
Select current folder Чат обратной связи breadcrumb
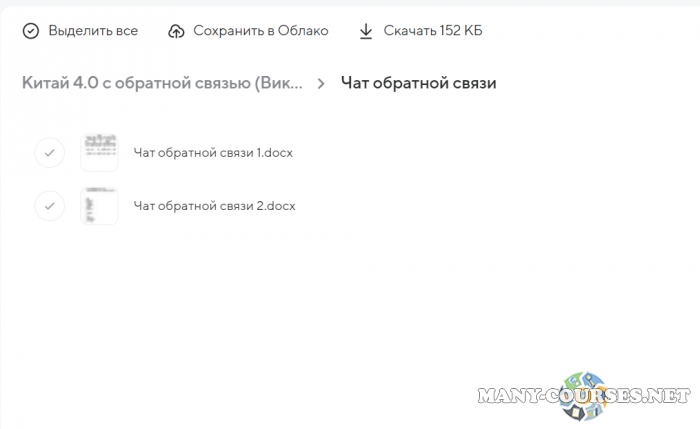click(418, 83)
